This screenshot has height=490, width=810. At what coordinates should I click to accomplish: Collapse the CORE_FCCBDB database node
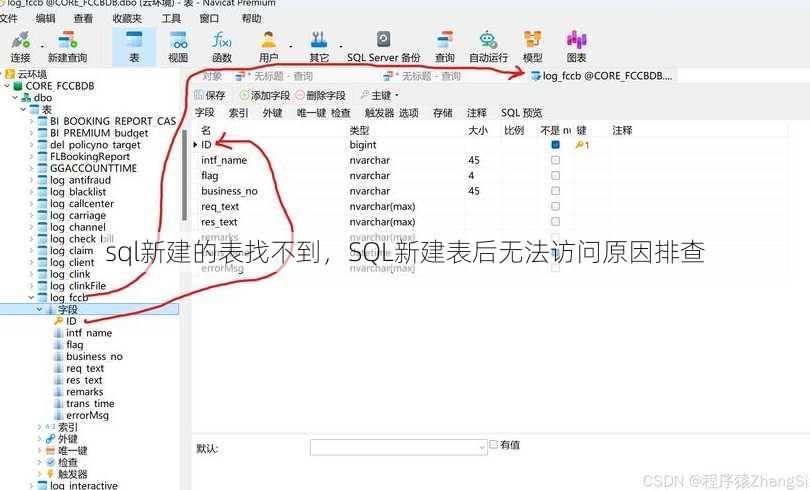coord(7,86)
